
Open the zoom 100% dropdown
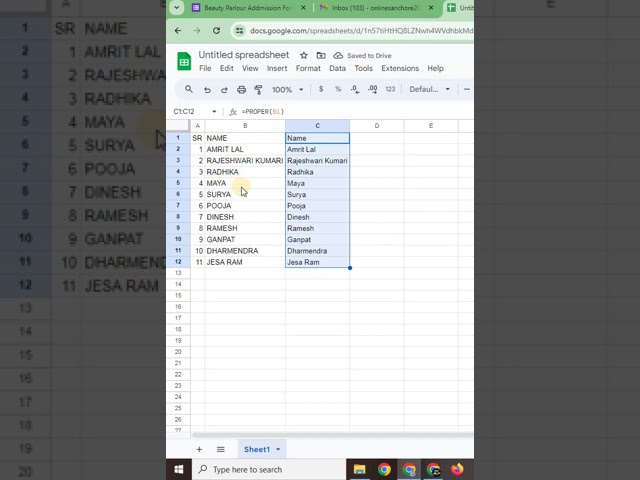tap(287, 89)
